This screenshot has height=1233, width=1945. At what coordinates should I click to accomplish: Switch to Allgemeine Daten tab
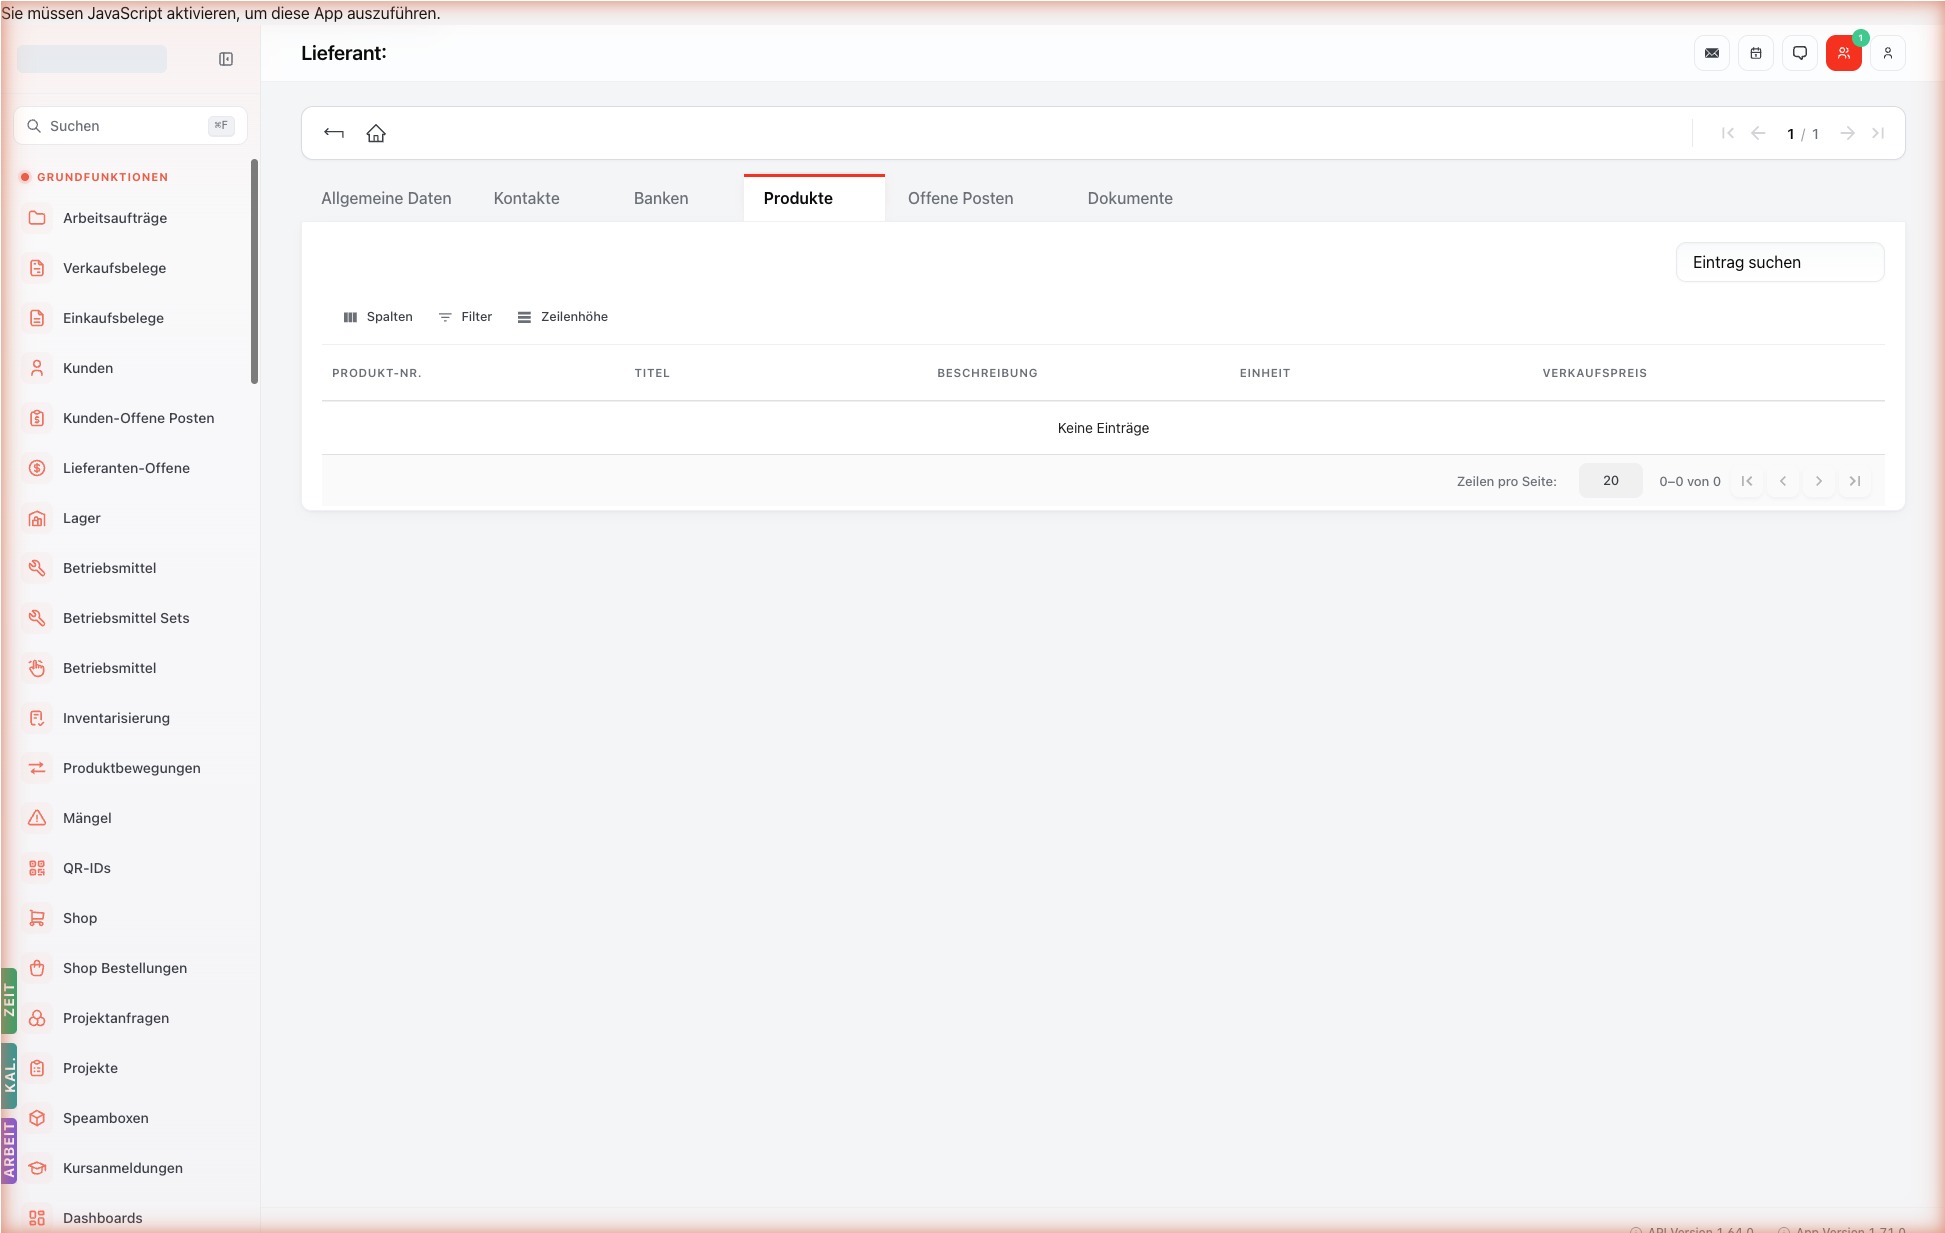tap(386, 198)
